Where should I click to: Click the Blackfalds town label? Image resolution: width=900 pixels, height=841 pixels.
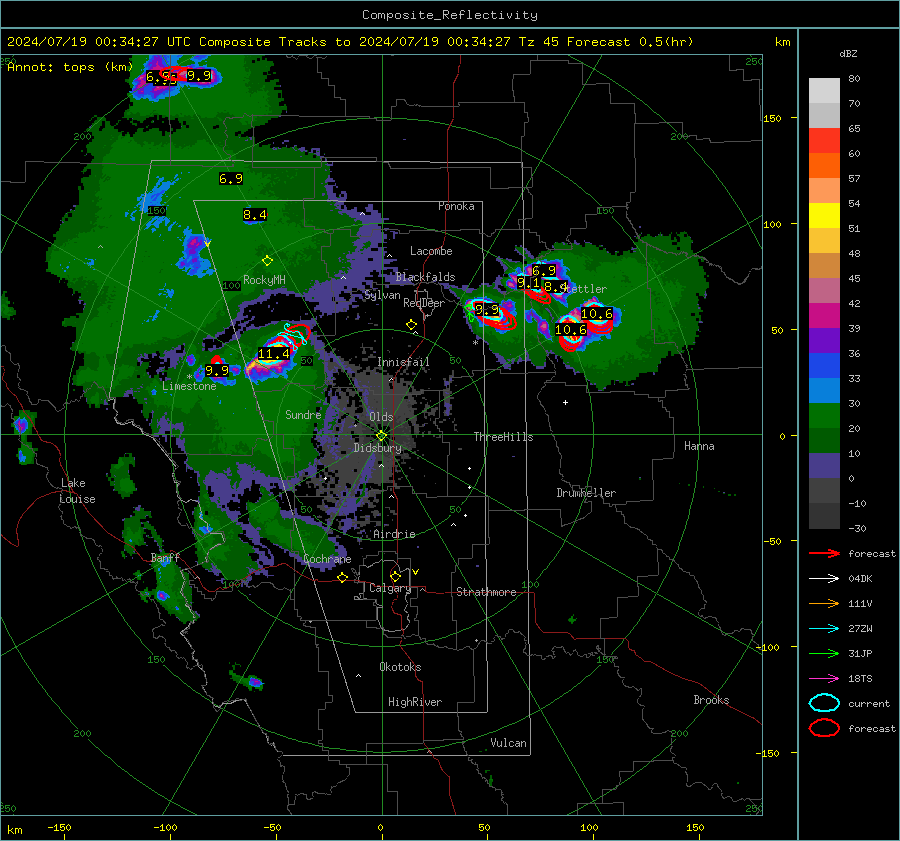425,277
